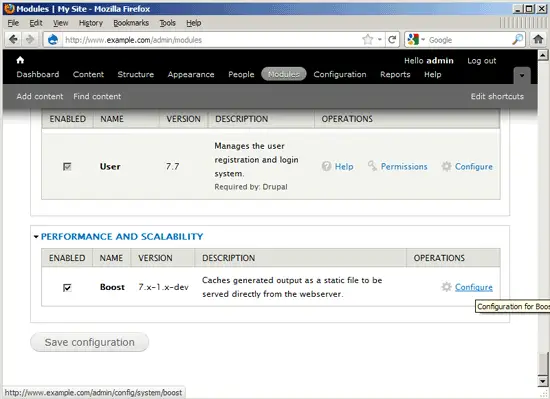Toggle the User module enabled checkbox
The image size is (550, 399).
point(67,166)
